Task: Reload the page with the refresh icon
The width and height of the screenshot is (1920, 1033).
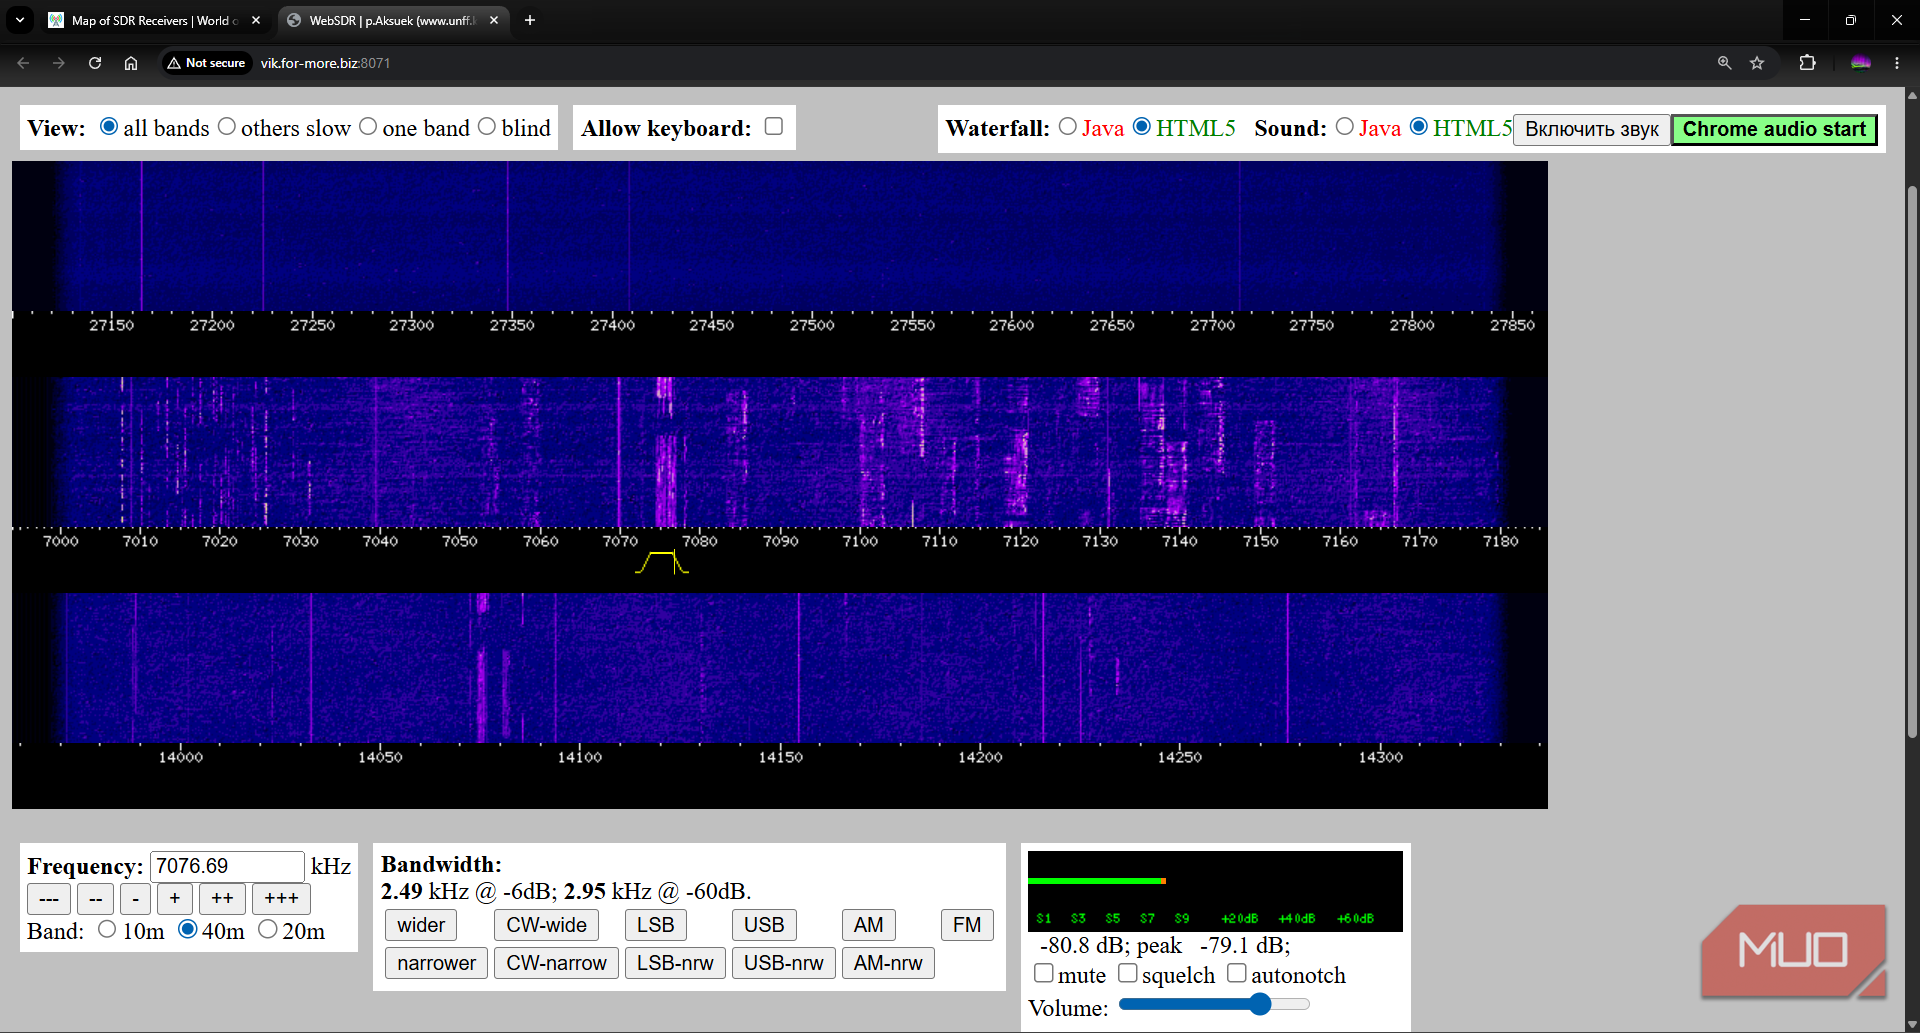Action: [x=95, y=63]
